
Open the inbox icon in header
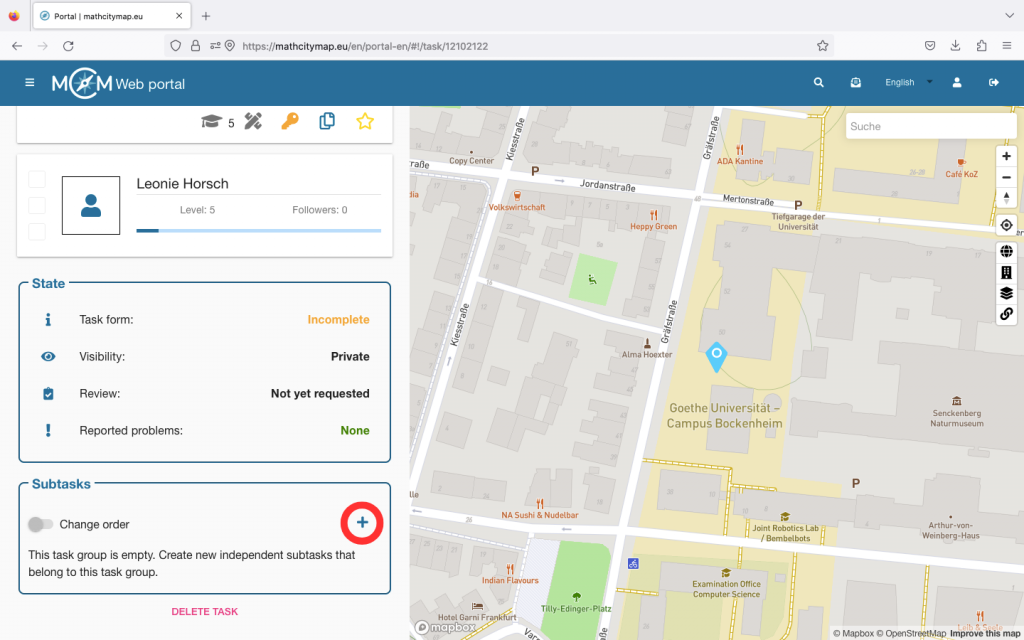click(856, 83)
